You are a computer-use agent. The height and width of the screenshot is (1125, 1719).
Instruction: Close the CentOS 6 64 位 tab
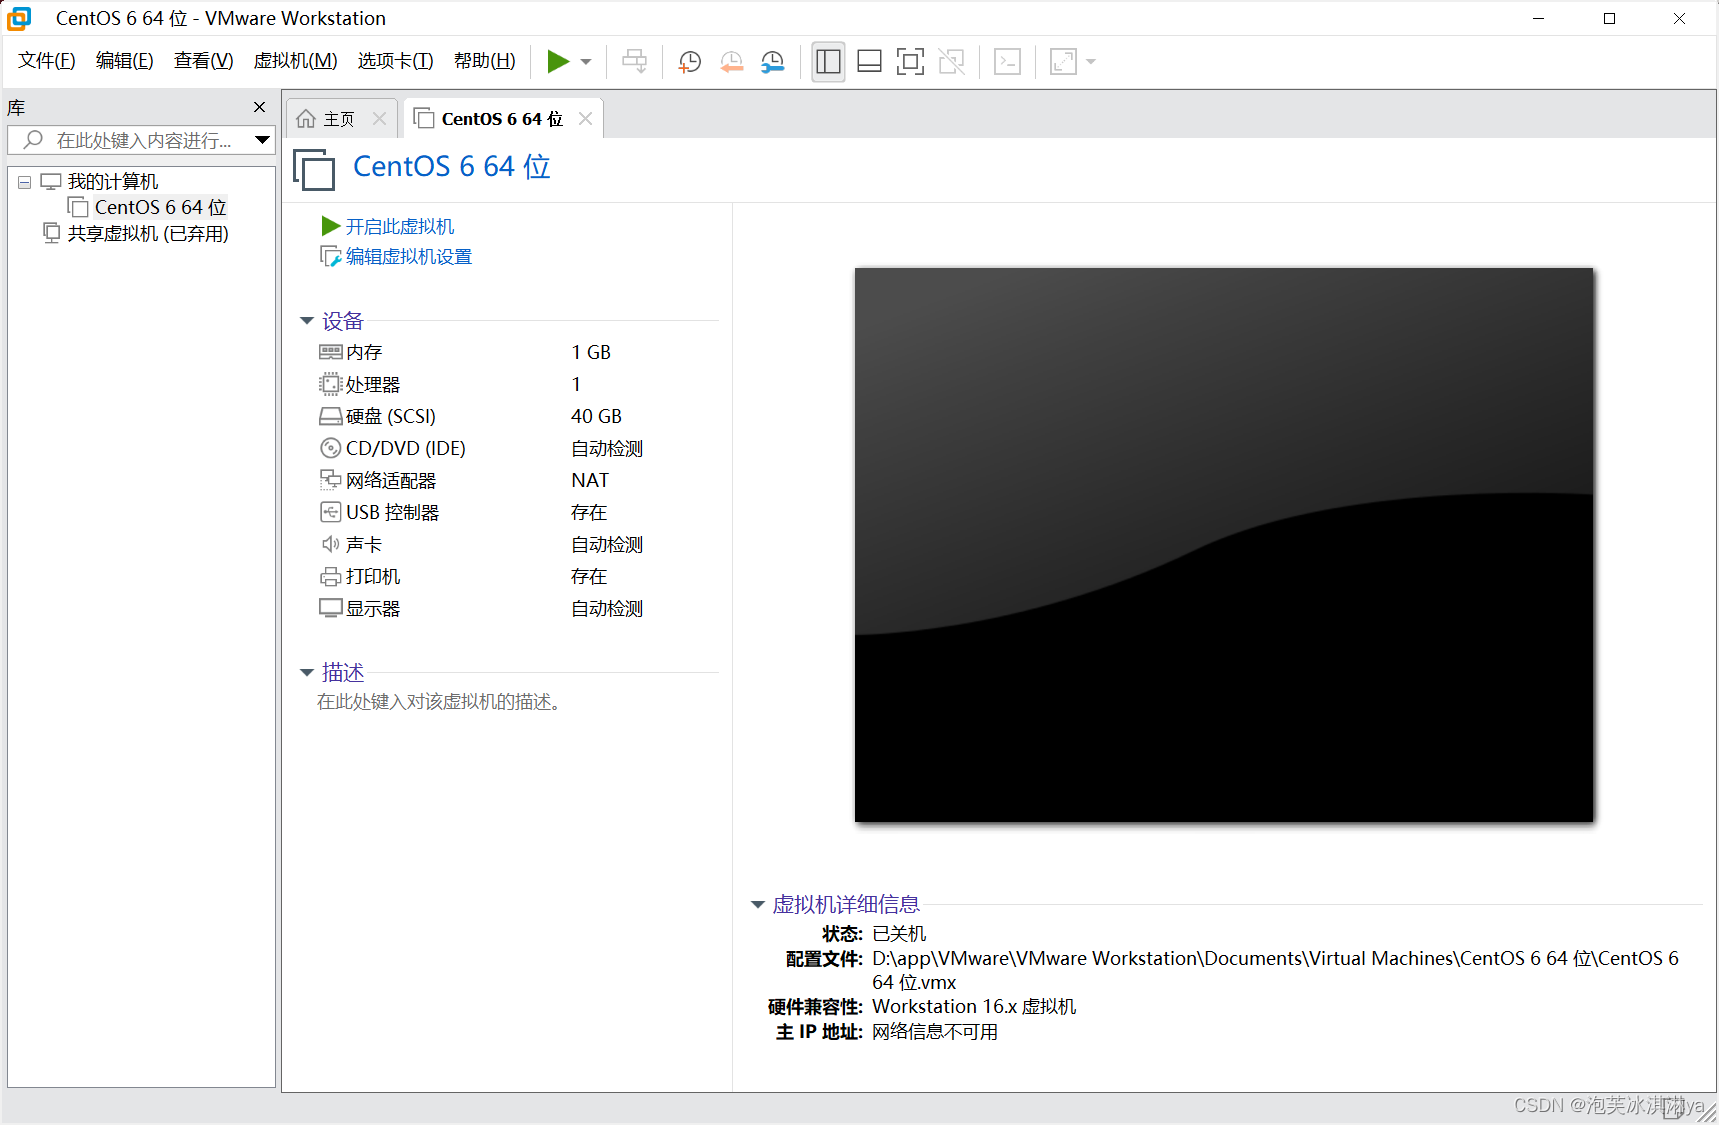pyautogui.click(x=586, y=118)
